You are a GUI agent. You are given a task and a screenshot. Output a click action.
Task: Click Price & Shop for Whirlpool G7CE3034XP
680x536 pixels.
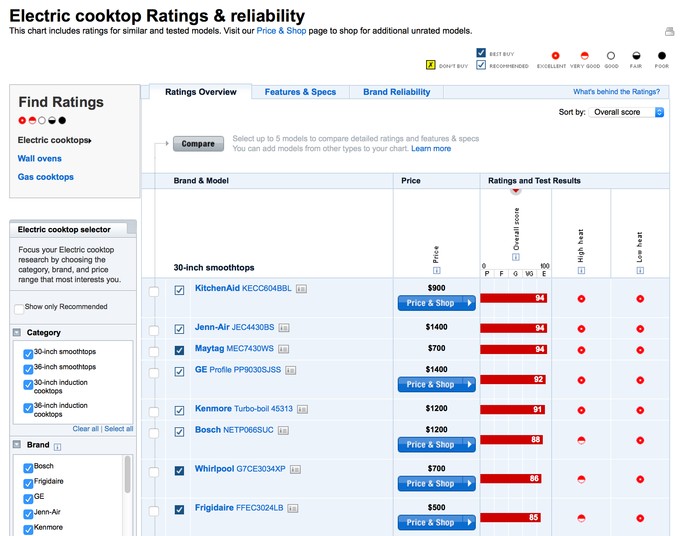436,484
